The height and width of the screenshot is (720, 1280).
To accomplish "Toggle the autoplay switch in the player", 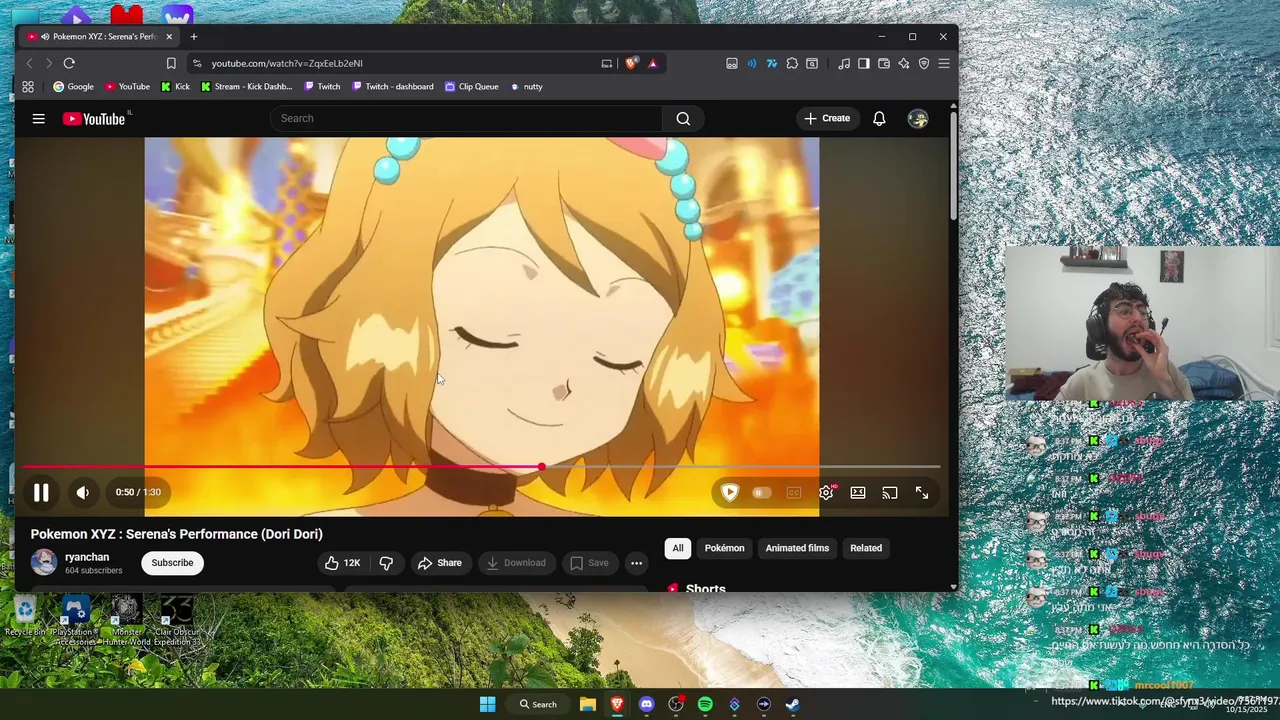I will [x=762, y=492].
